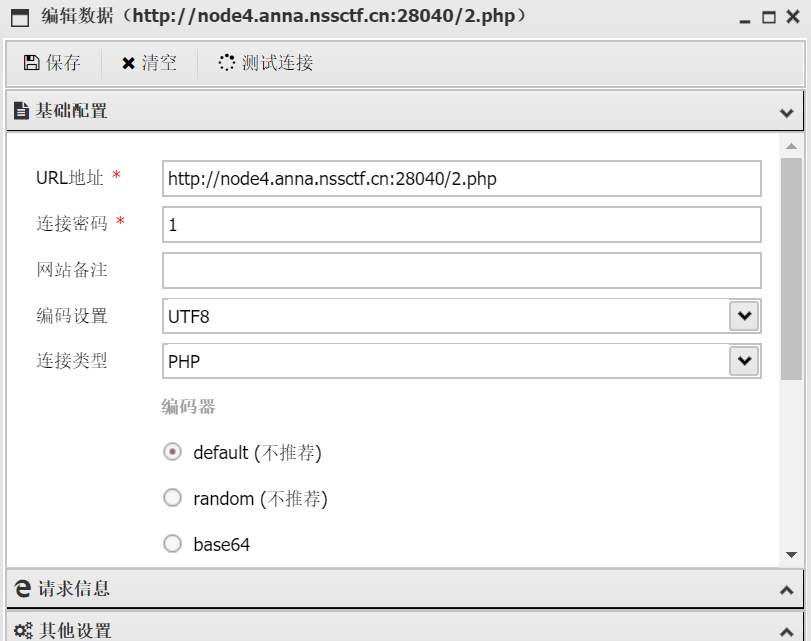The image size is (811, 641).
Task: Click the connection password input field
Action: 462,225
